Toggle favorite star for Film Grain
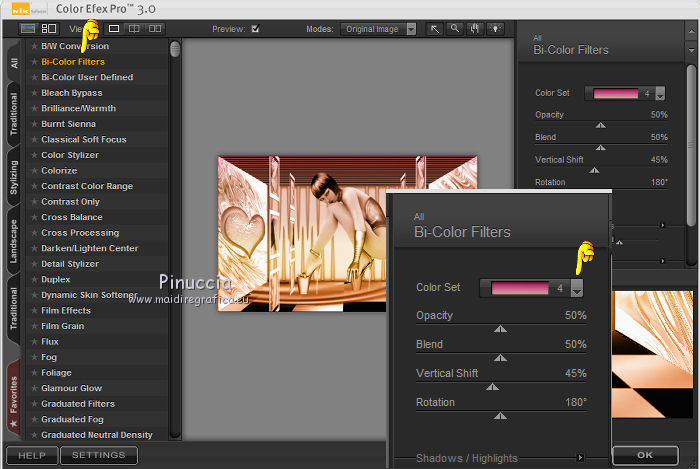This screenshot has width=700, height=469. point(34,326)
